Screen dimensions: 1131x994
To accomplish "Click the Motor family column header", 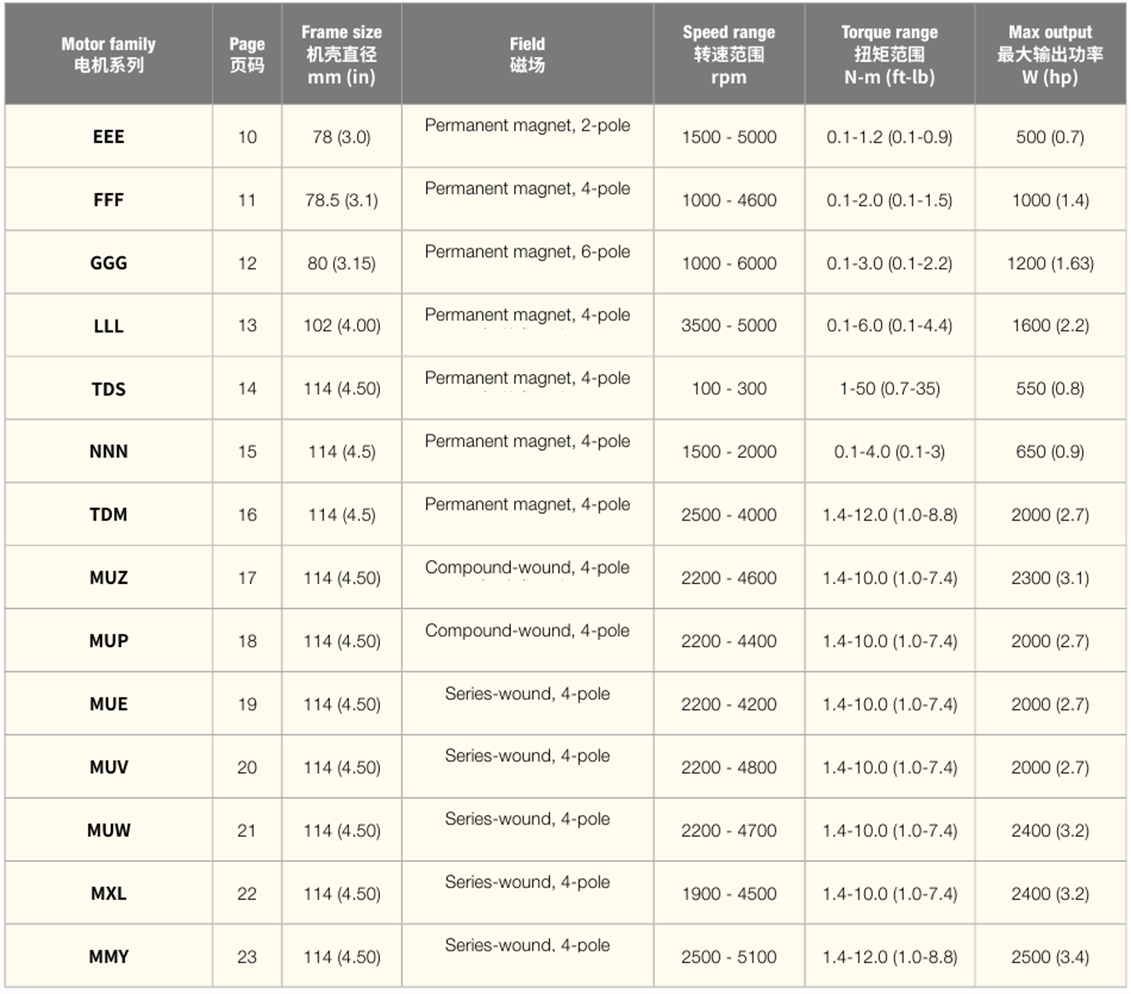I will [x=108, y=54].
